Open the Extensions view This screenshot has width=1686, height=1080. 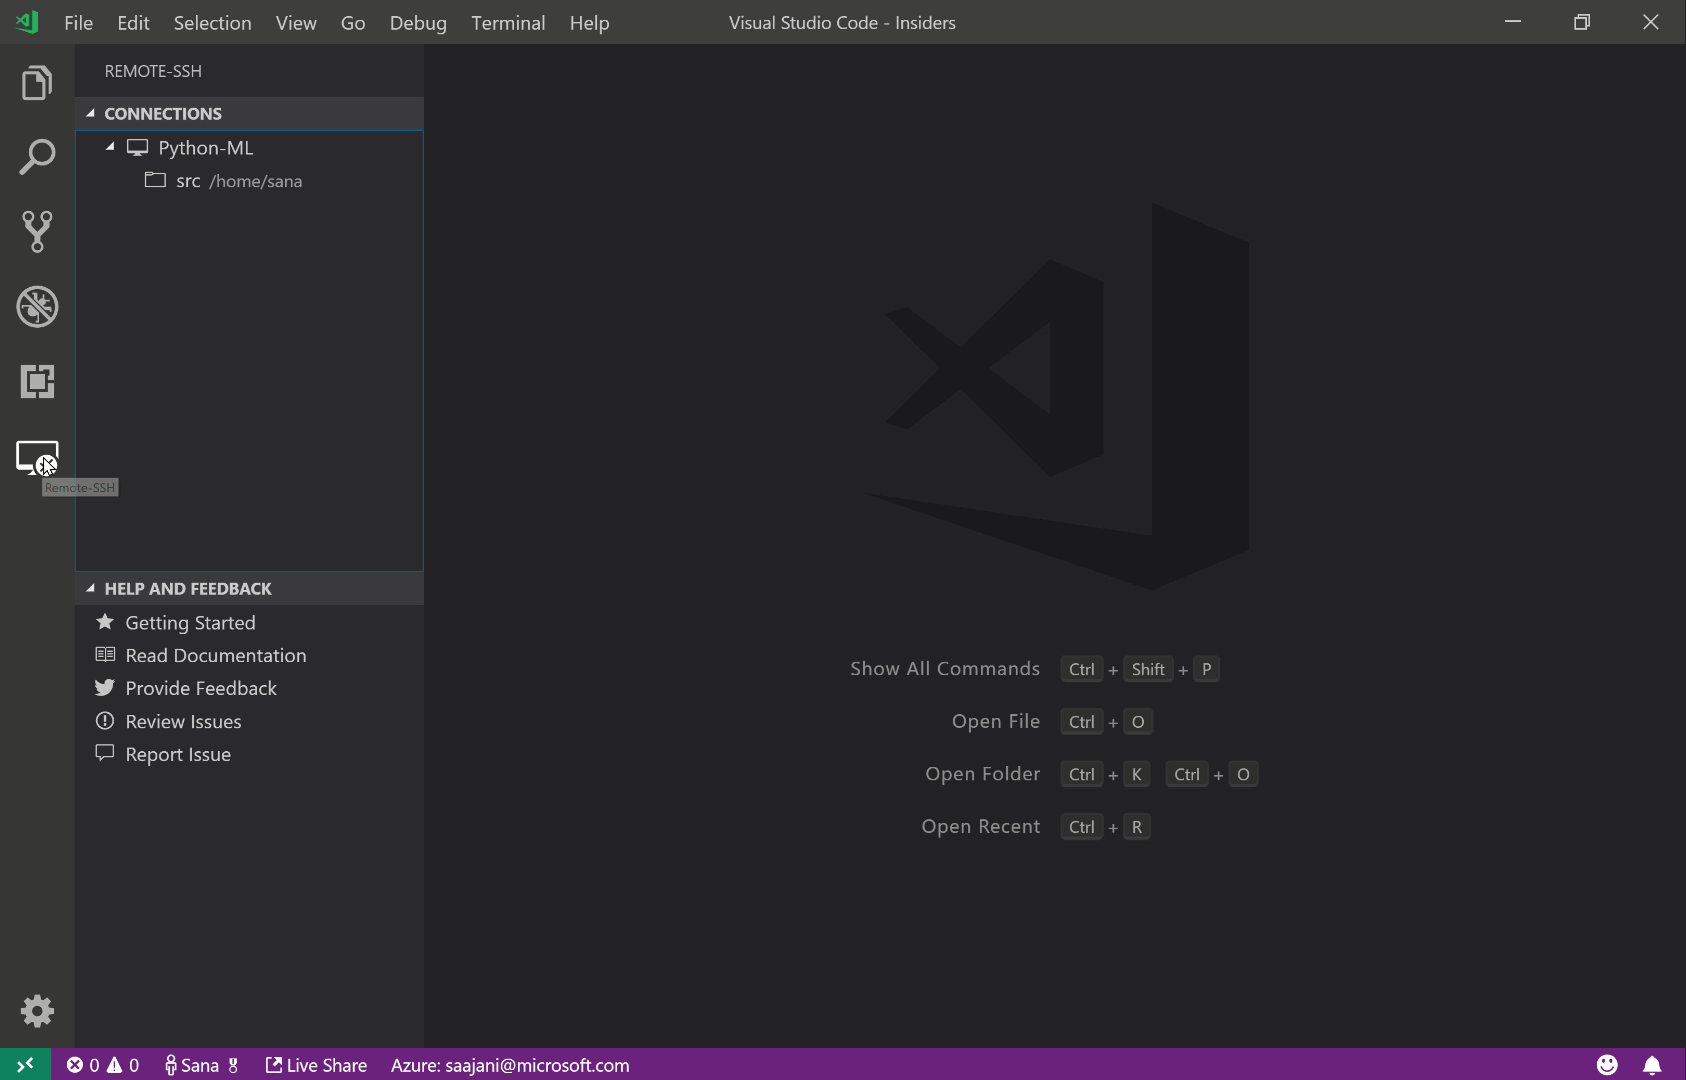37,382
